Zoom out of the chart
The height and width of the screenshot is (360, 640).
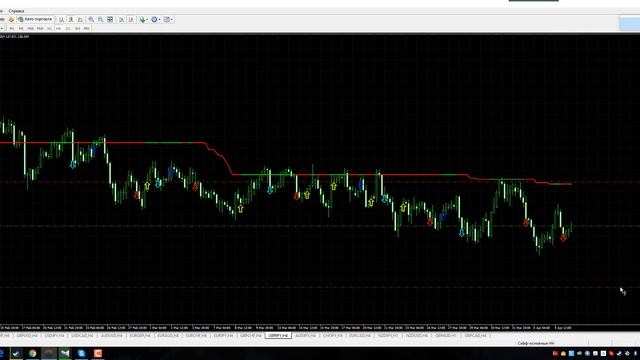[x=100, y=19]
